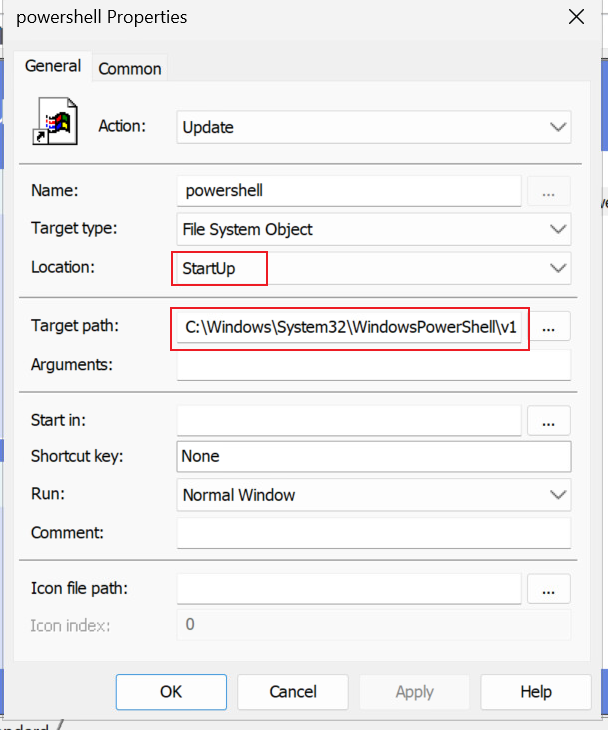
Task: Switch to the Common tab
Action: tap(130, 68)
